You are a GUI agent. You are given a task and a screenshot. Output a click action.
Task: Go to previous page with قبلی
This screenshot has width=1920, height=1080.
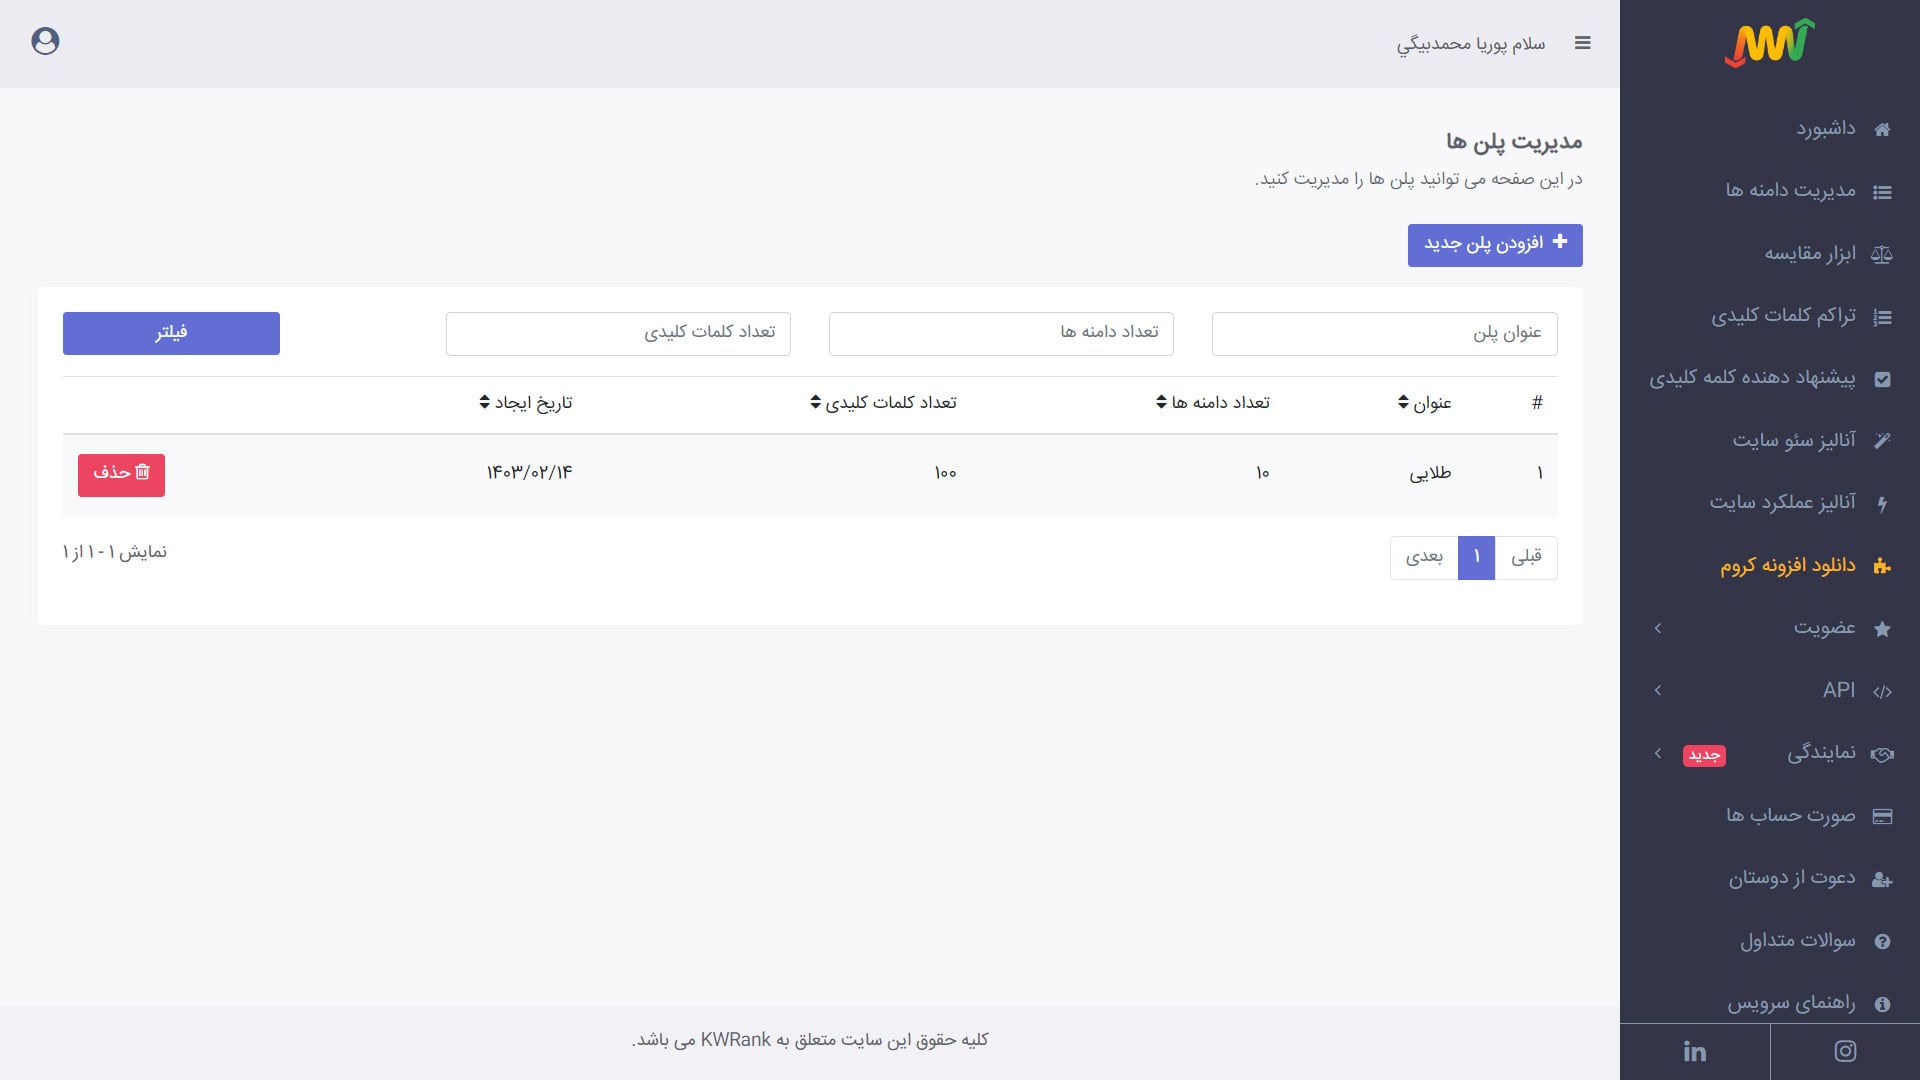1526,557
